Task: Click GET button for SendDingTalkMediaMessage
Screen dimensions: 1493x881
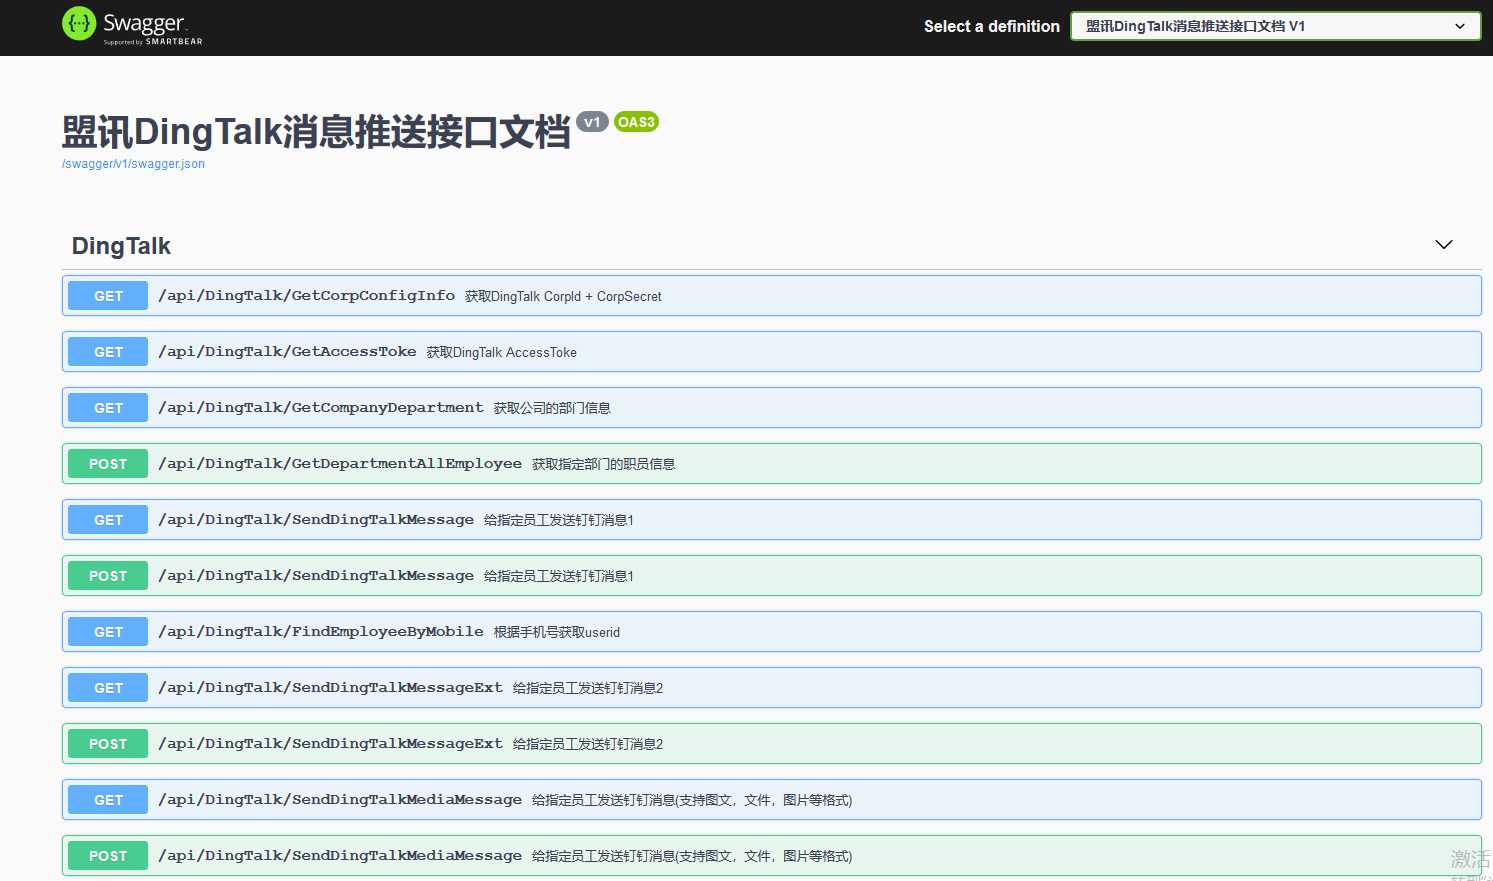Action: point(108,800)
